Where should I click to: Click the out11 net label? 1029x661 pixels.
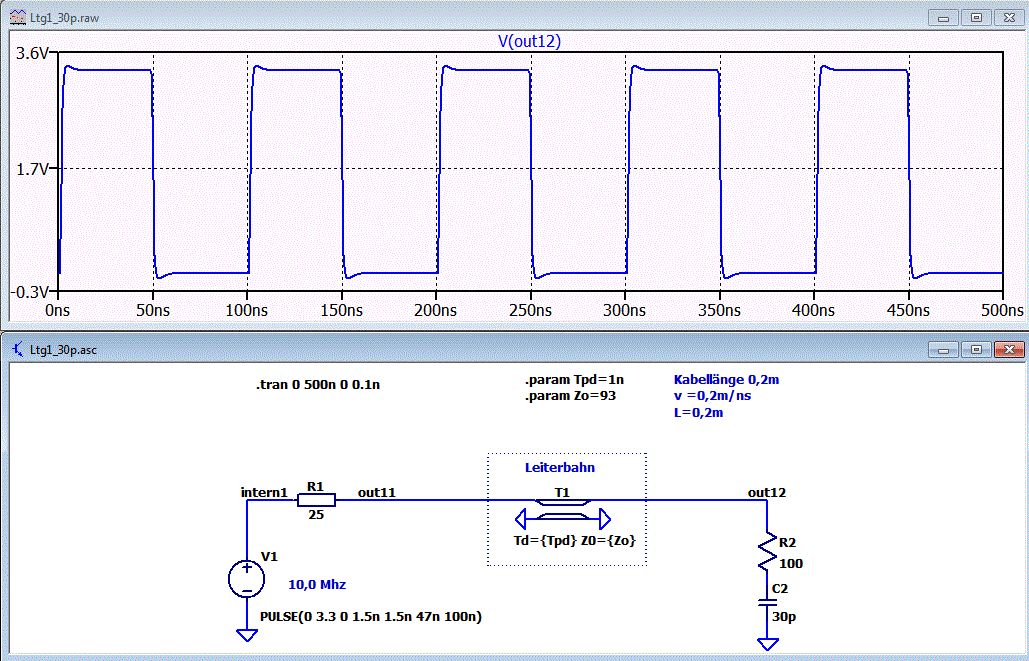[x=377, y=492]
